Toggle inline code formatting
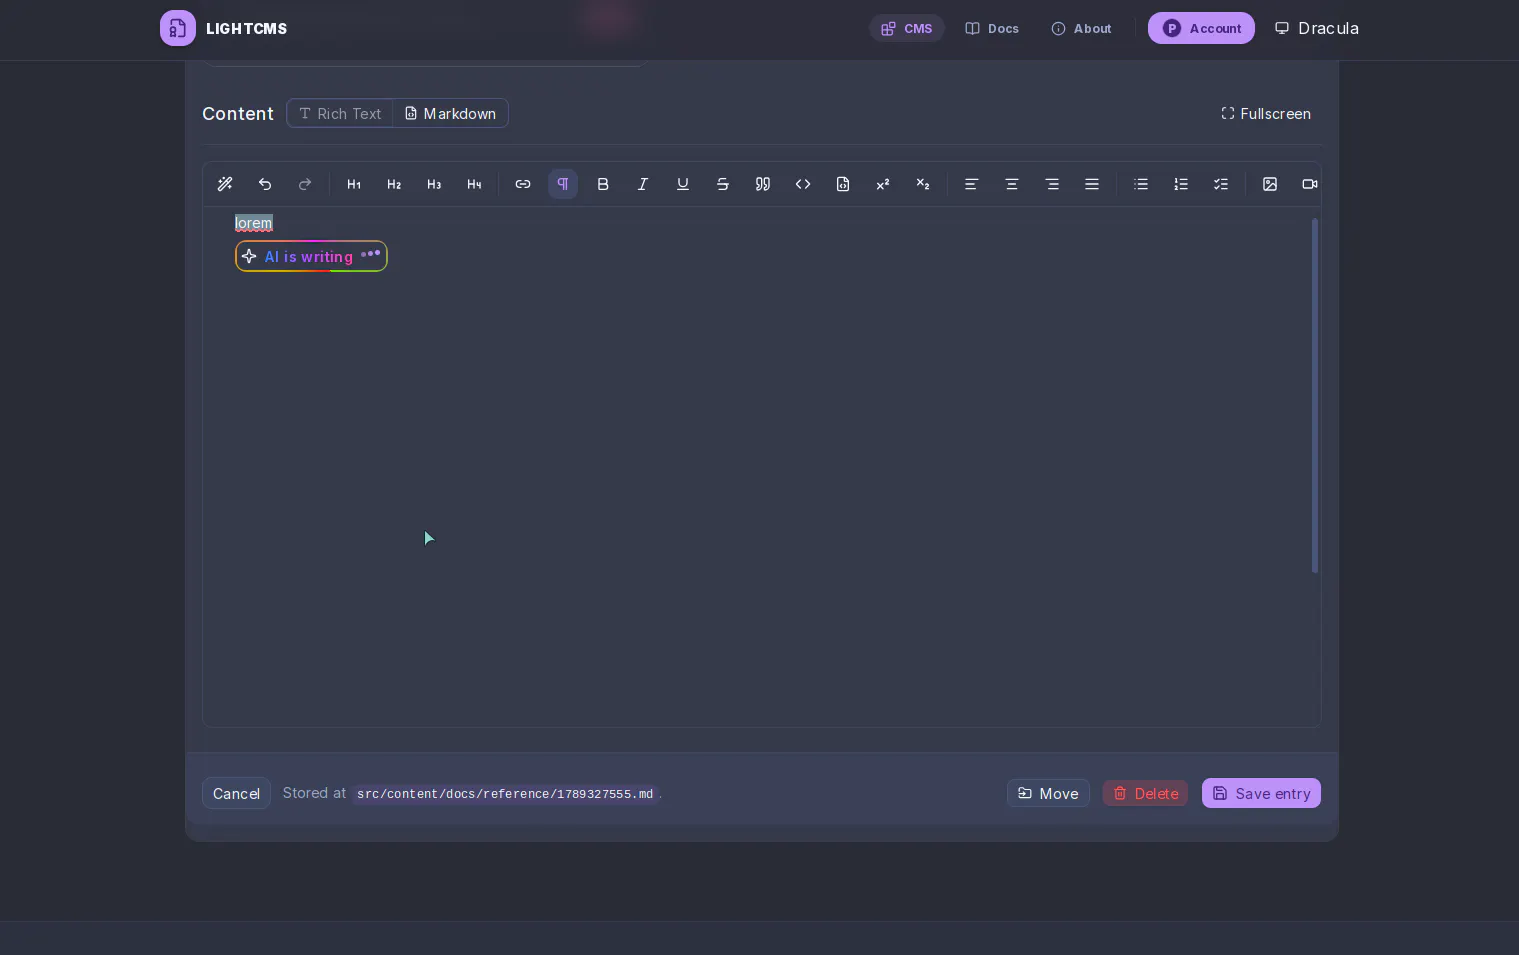Viewport: 1519px width, 955px height. coord(803,184)
